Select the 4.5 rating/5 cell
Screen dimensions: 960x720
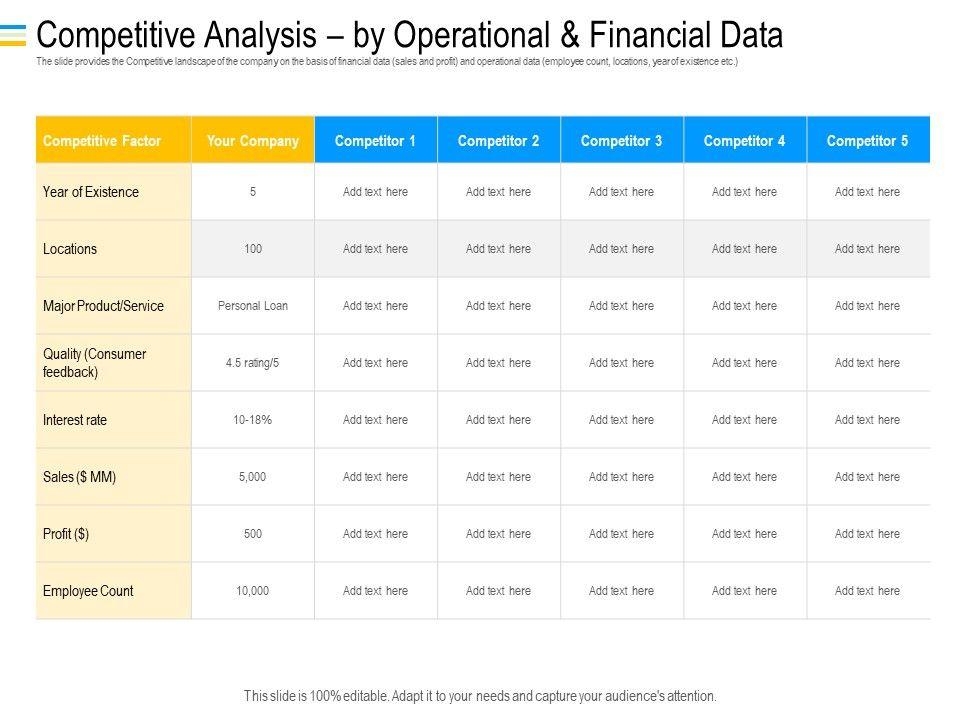(253, 363)
